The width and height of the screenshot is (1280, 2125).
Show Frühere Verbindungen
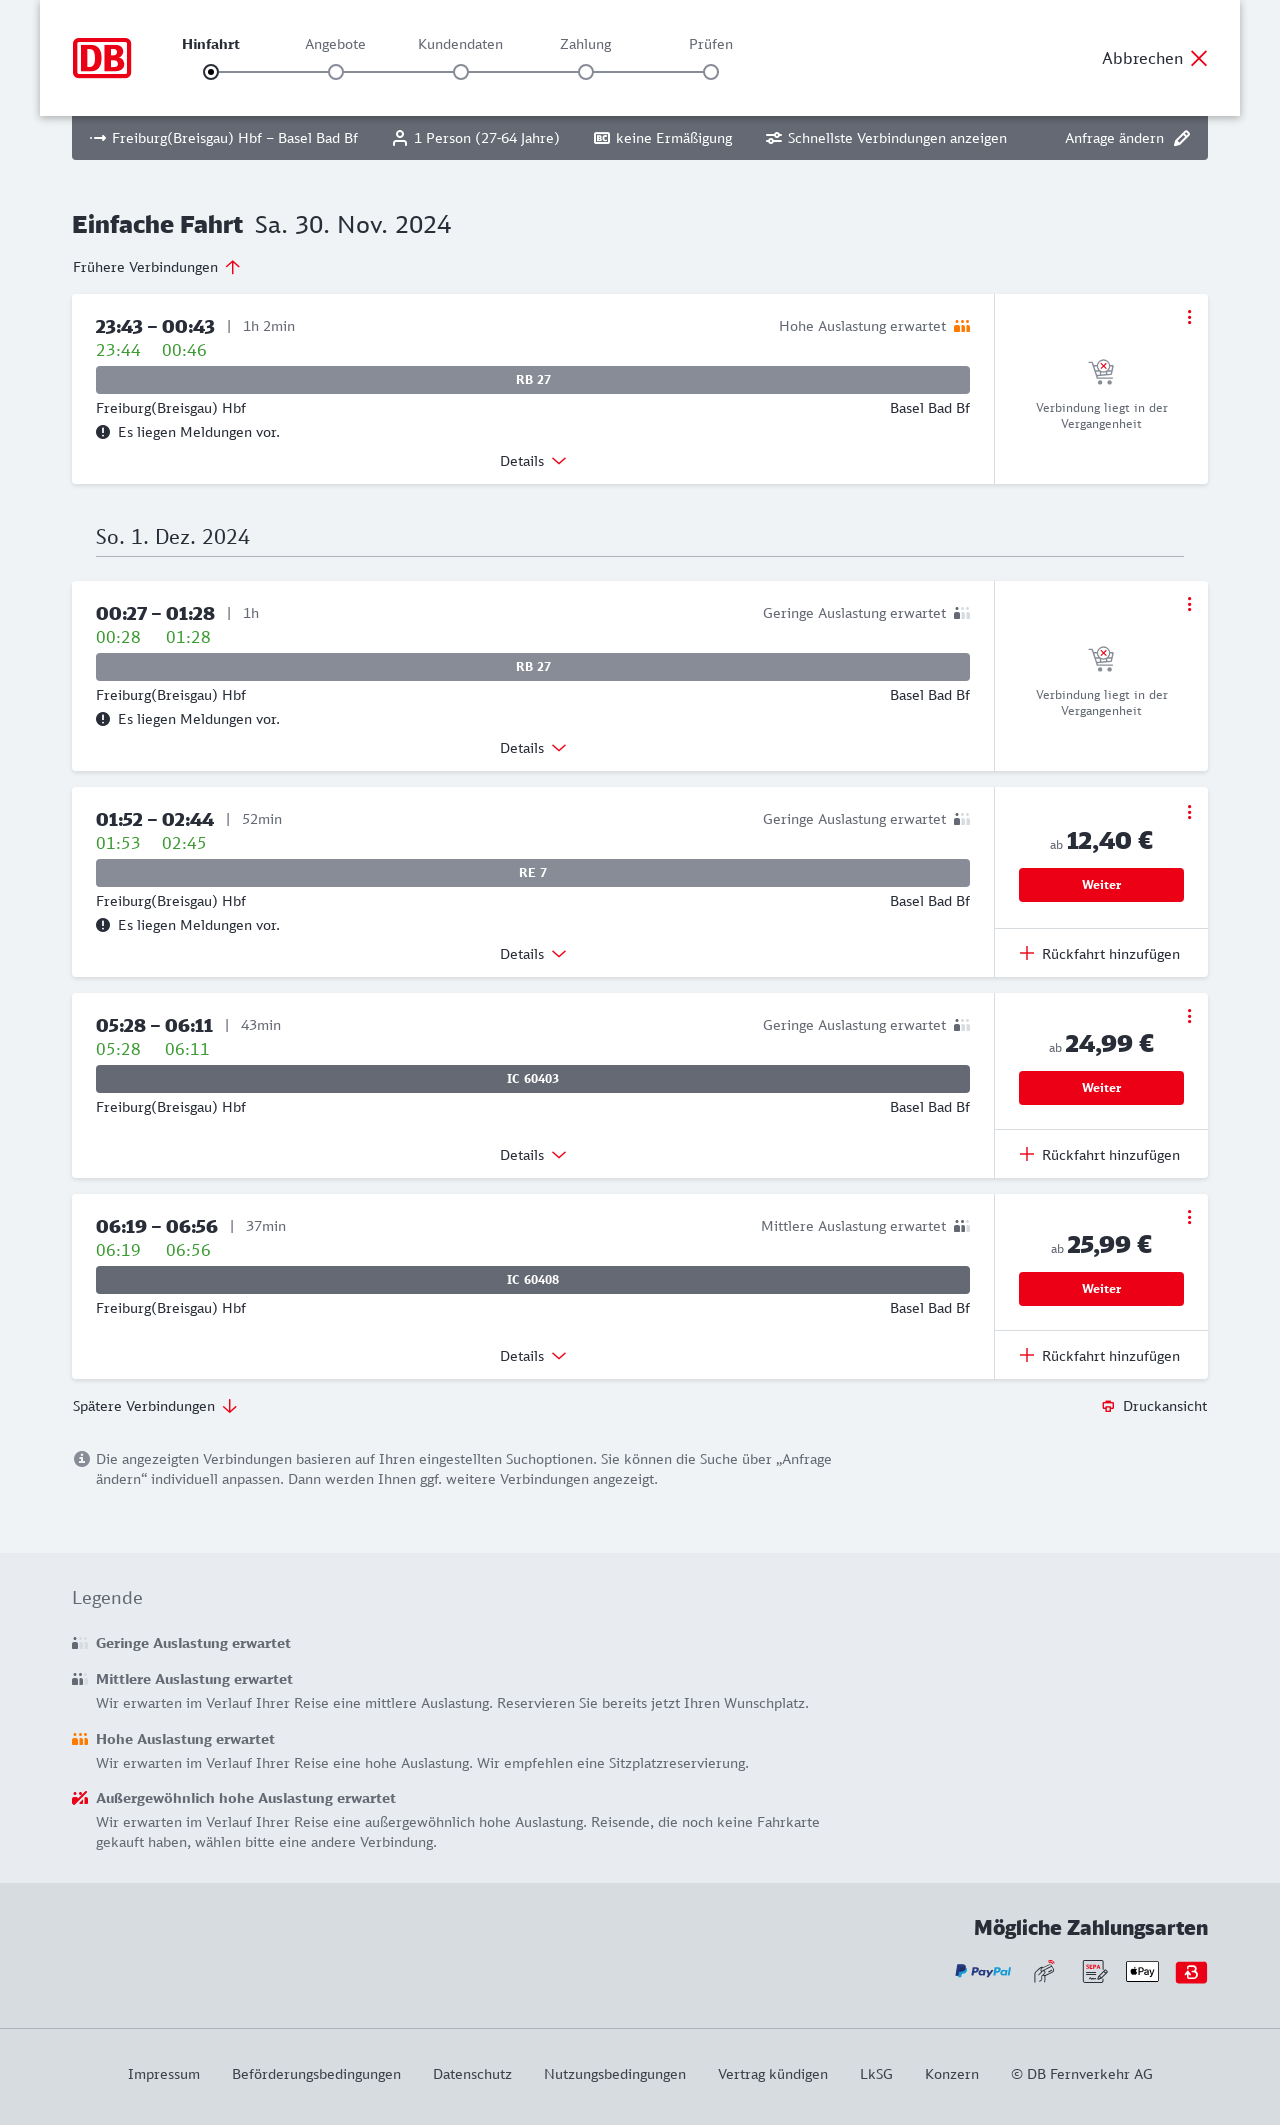click(x=156, y=267)
